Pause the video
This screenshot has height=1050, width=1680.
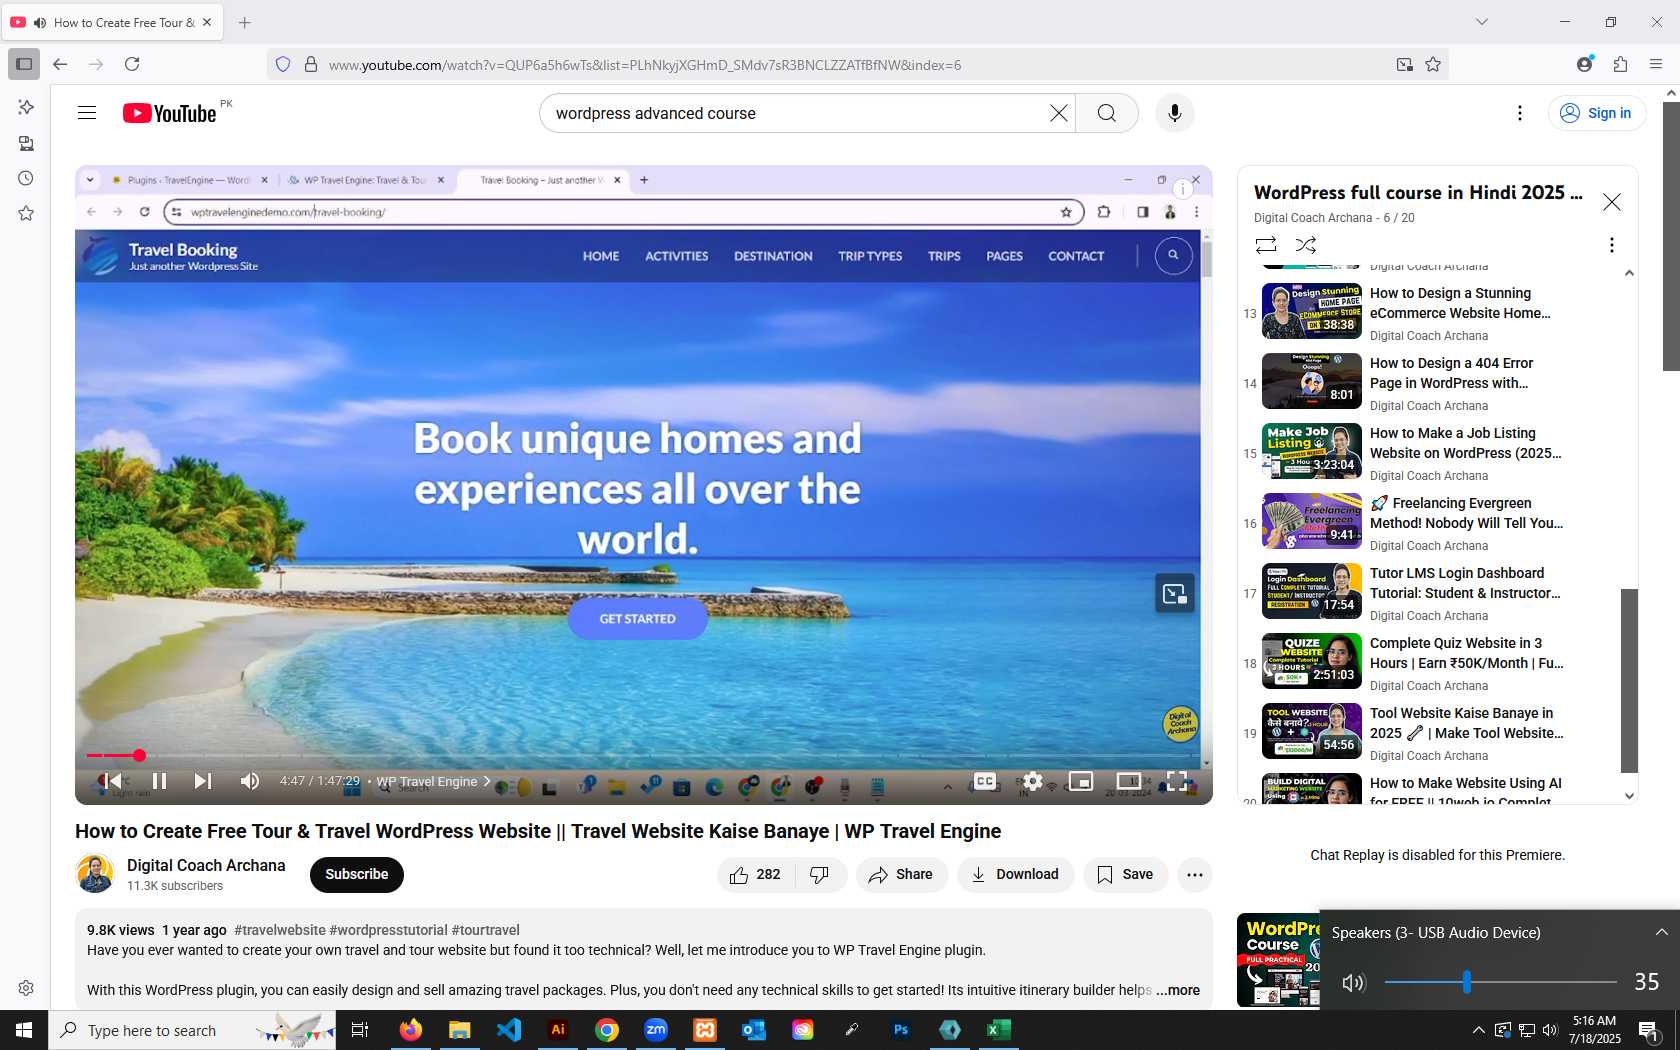tap(159, 781)
